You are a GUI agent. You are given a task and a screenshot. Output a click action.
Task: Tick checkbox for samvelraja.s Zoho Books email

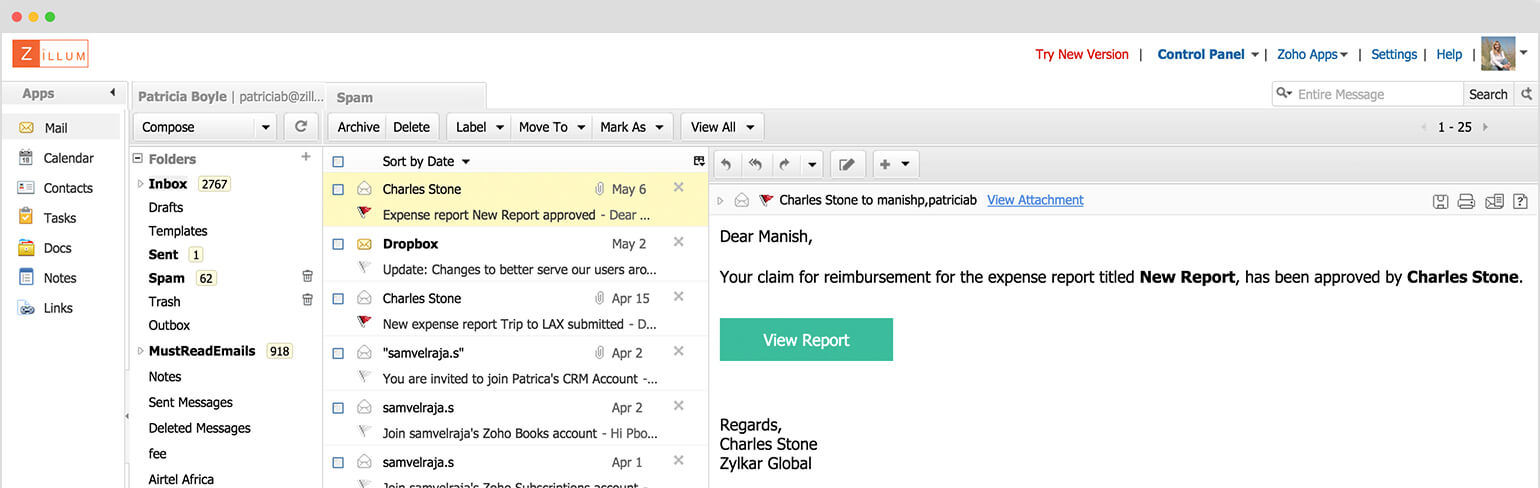[x=338, y=408]
